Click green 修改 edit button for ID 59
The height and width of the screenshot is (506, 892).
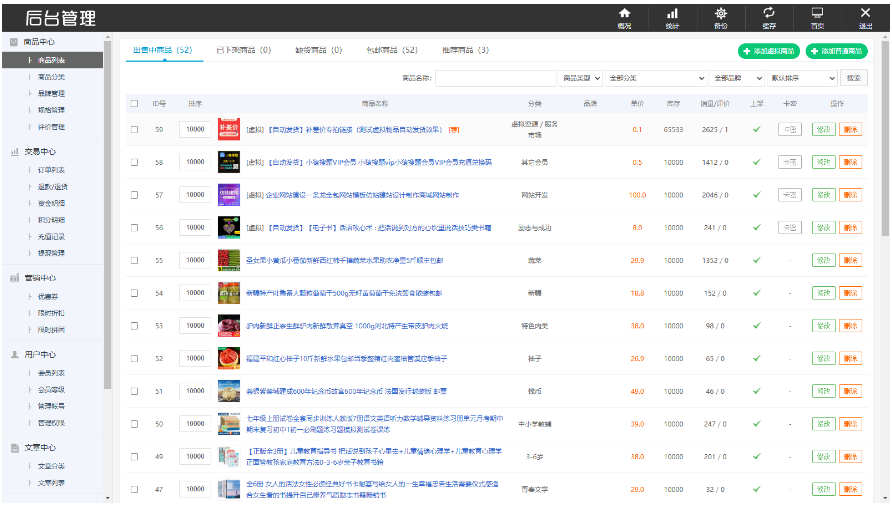coord(824,130)
